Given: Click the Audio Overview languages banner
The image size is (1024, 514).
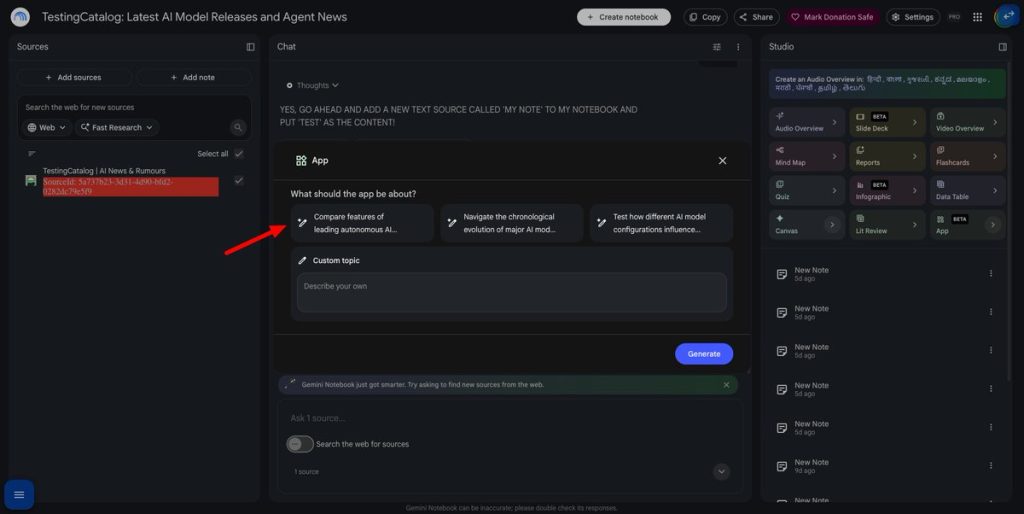Looking at the screenshot, I should point(887,84).
